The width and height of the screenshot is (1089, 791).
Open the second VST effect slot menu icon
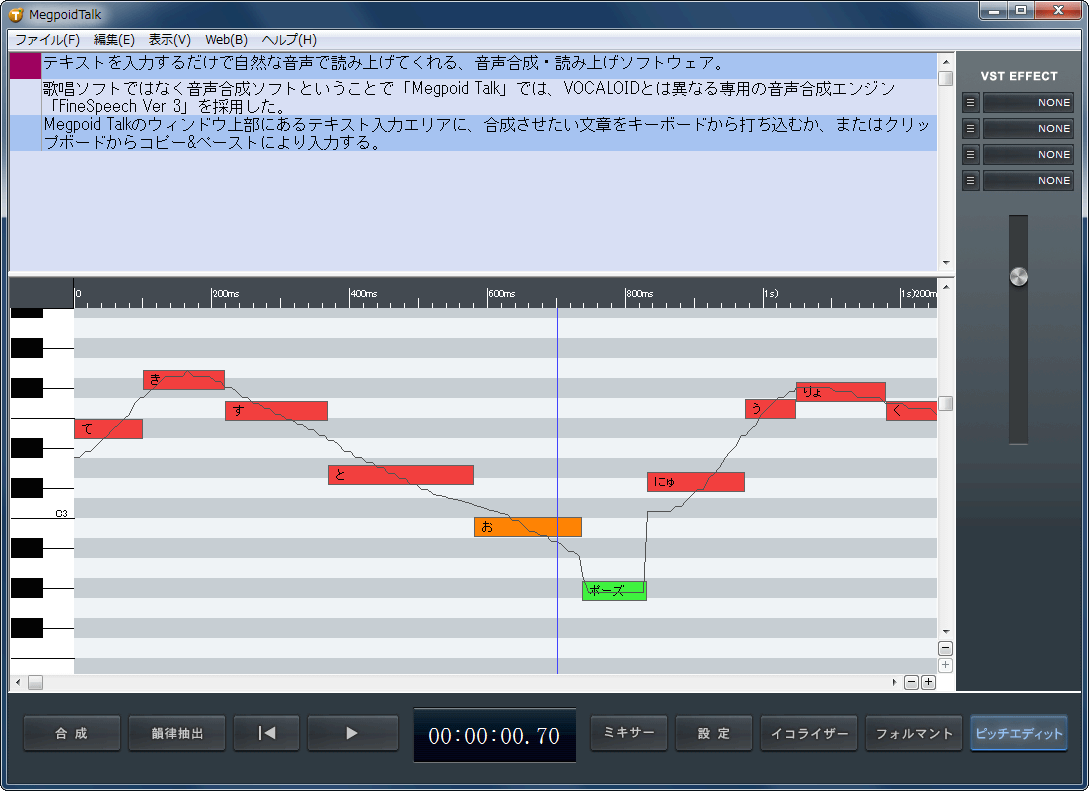970,128
